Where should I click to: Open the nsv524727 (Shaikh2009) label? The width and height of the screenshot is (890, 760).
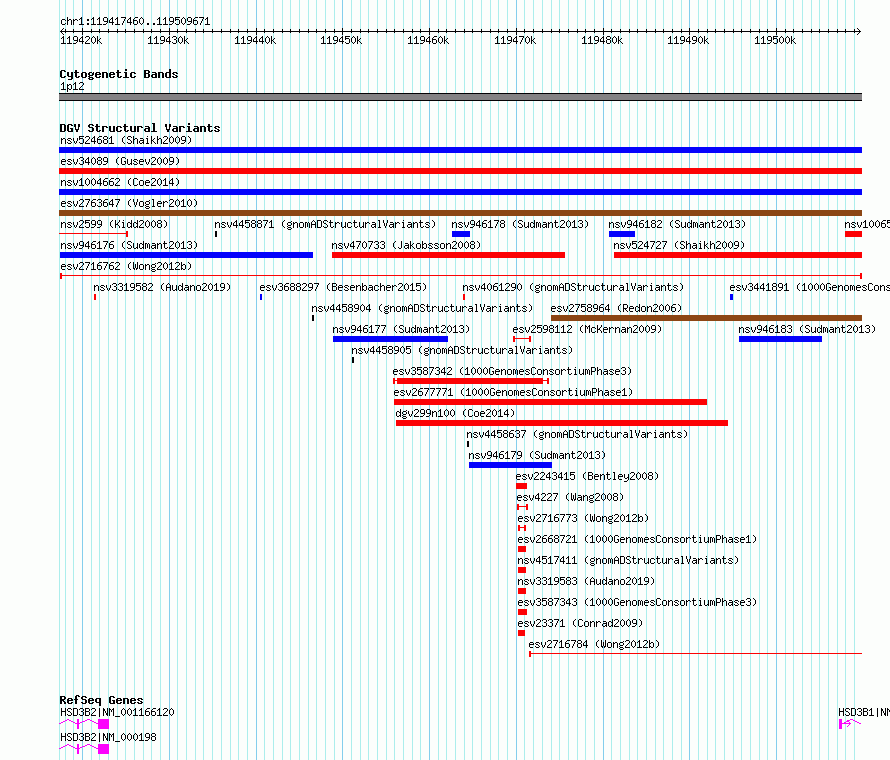click(679, 245)
